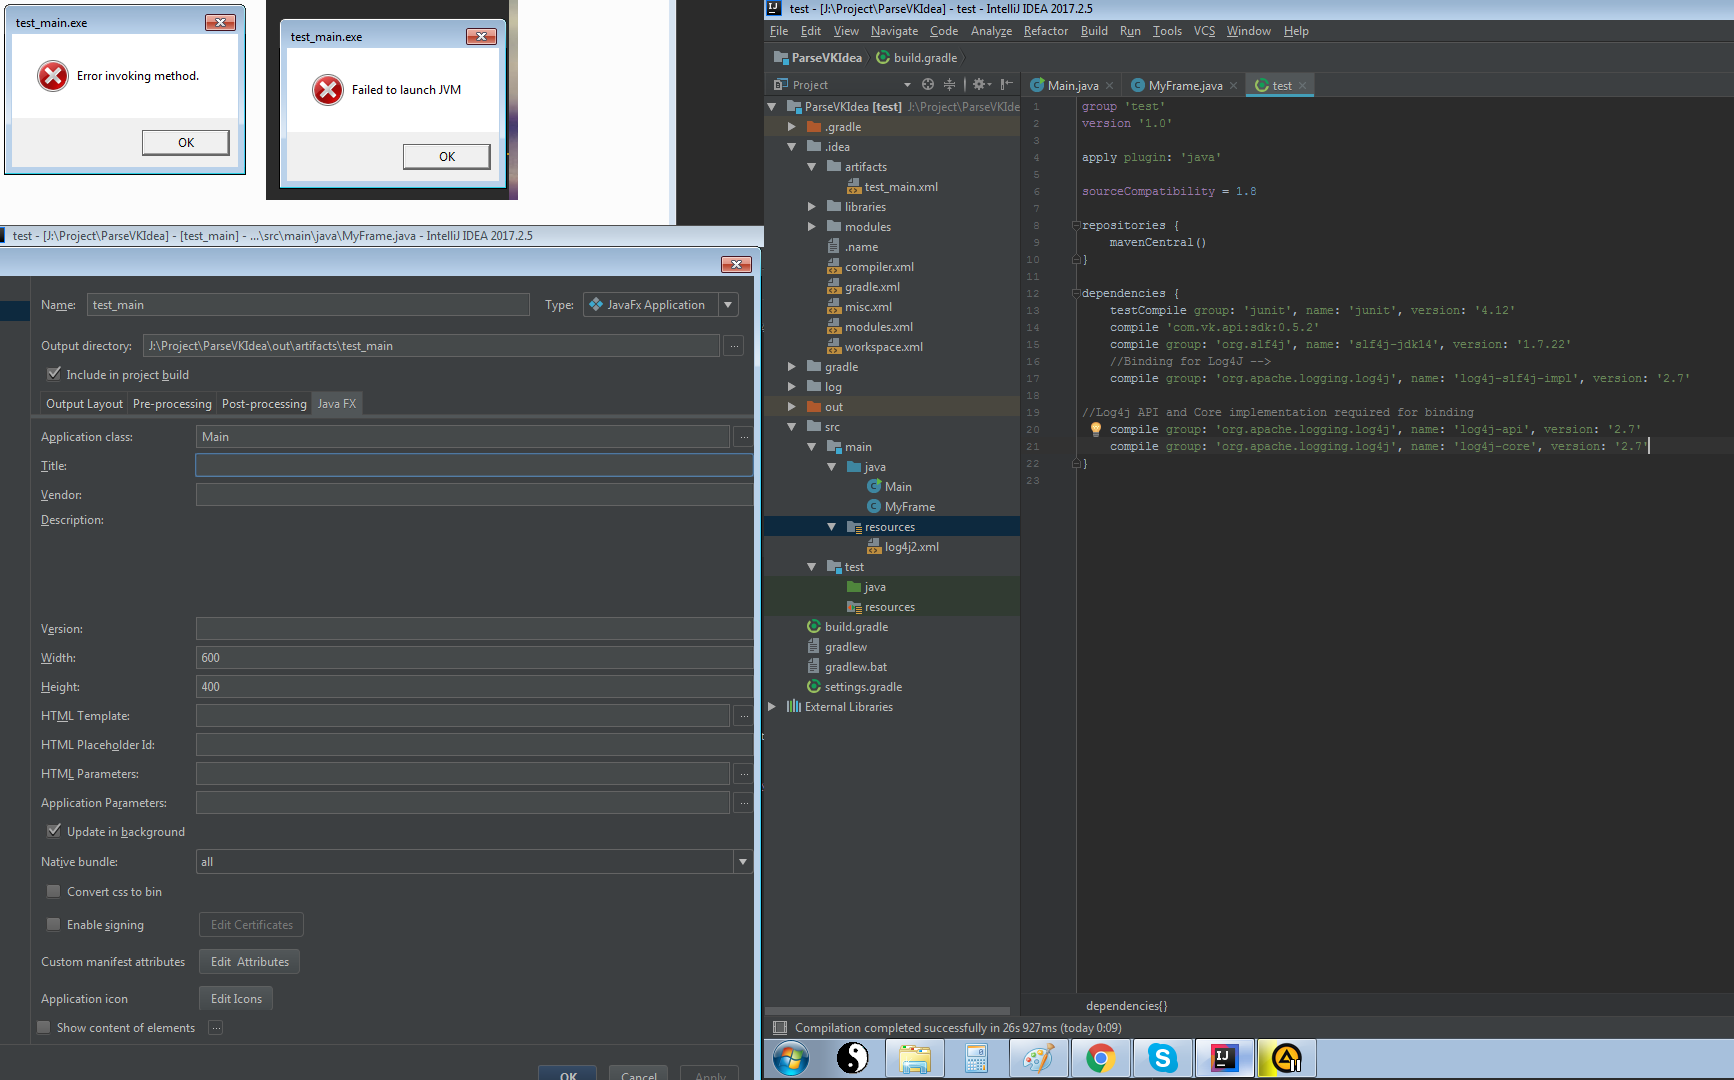Click the tool windows toggle in the status bar
This screenshot has width=1734, height=1080.
click(780, 1027)
